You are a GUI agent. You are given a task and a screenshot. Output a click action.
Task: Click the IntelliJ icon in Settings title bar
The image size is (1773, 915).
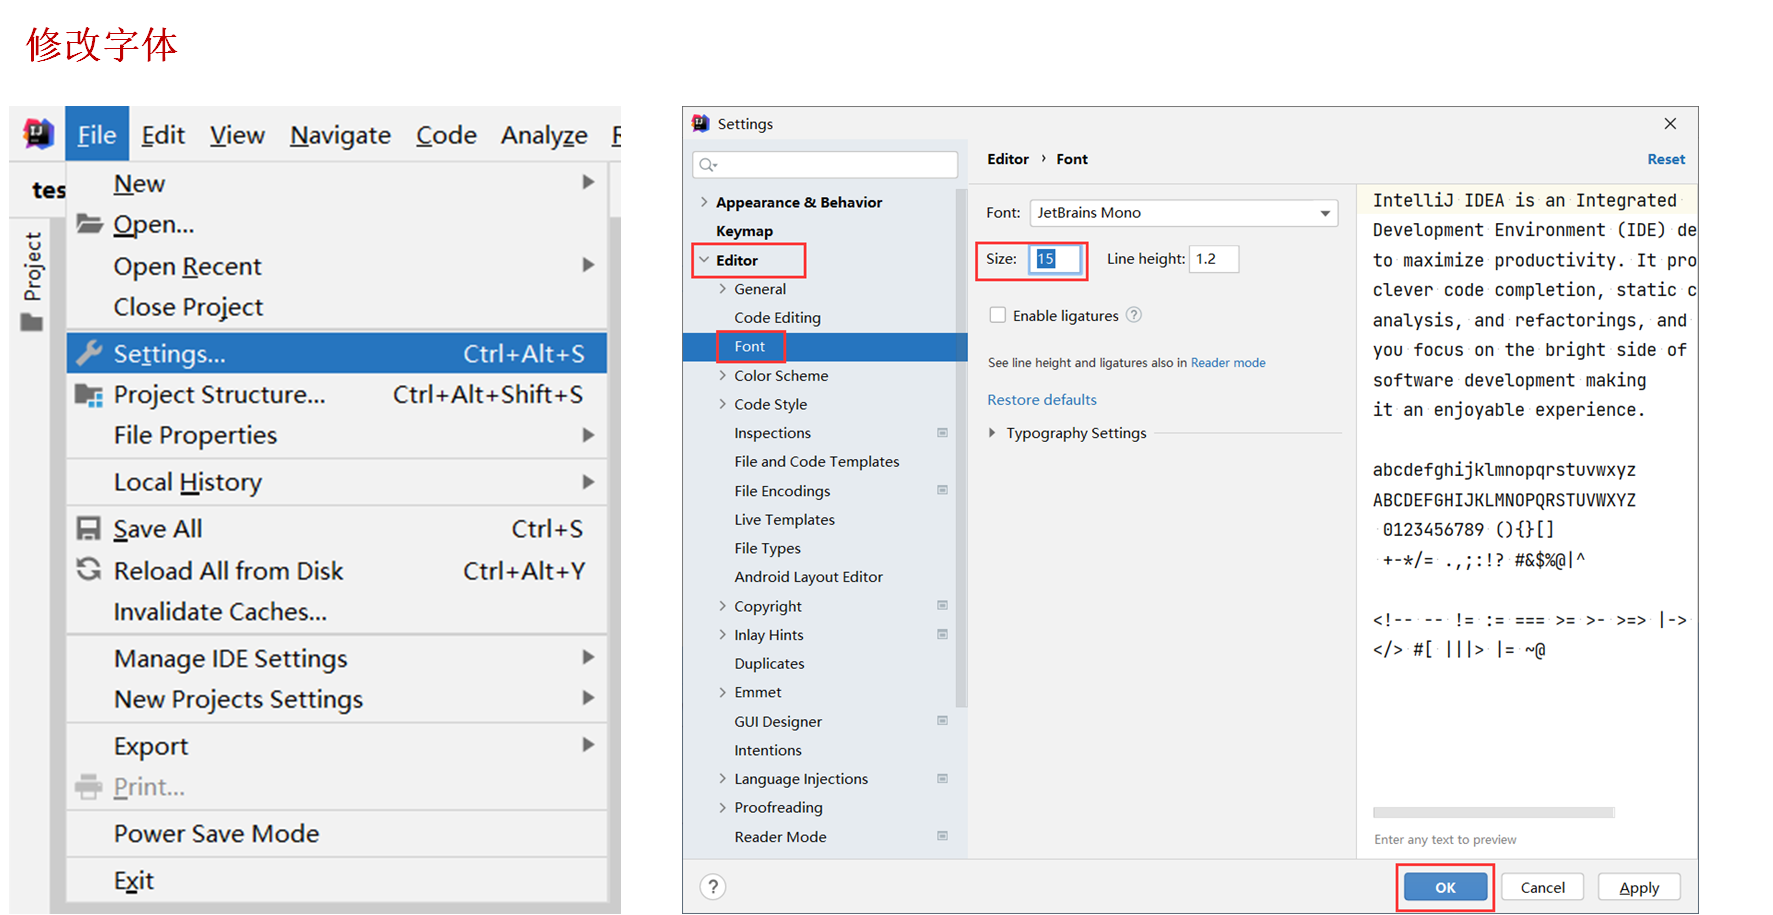tap(701, 123)
